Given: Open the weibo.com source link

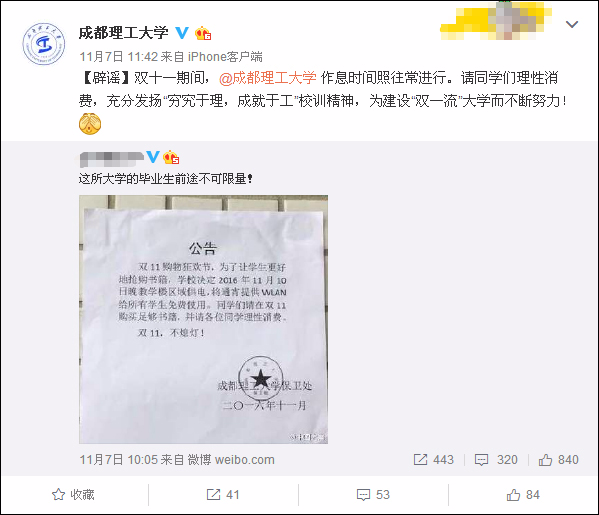Looking at the screenshot, I should pyautogui.click(x=245, y=460).
